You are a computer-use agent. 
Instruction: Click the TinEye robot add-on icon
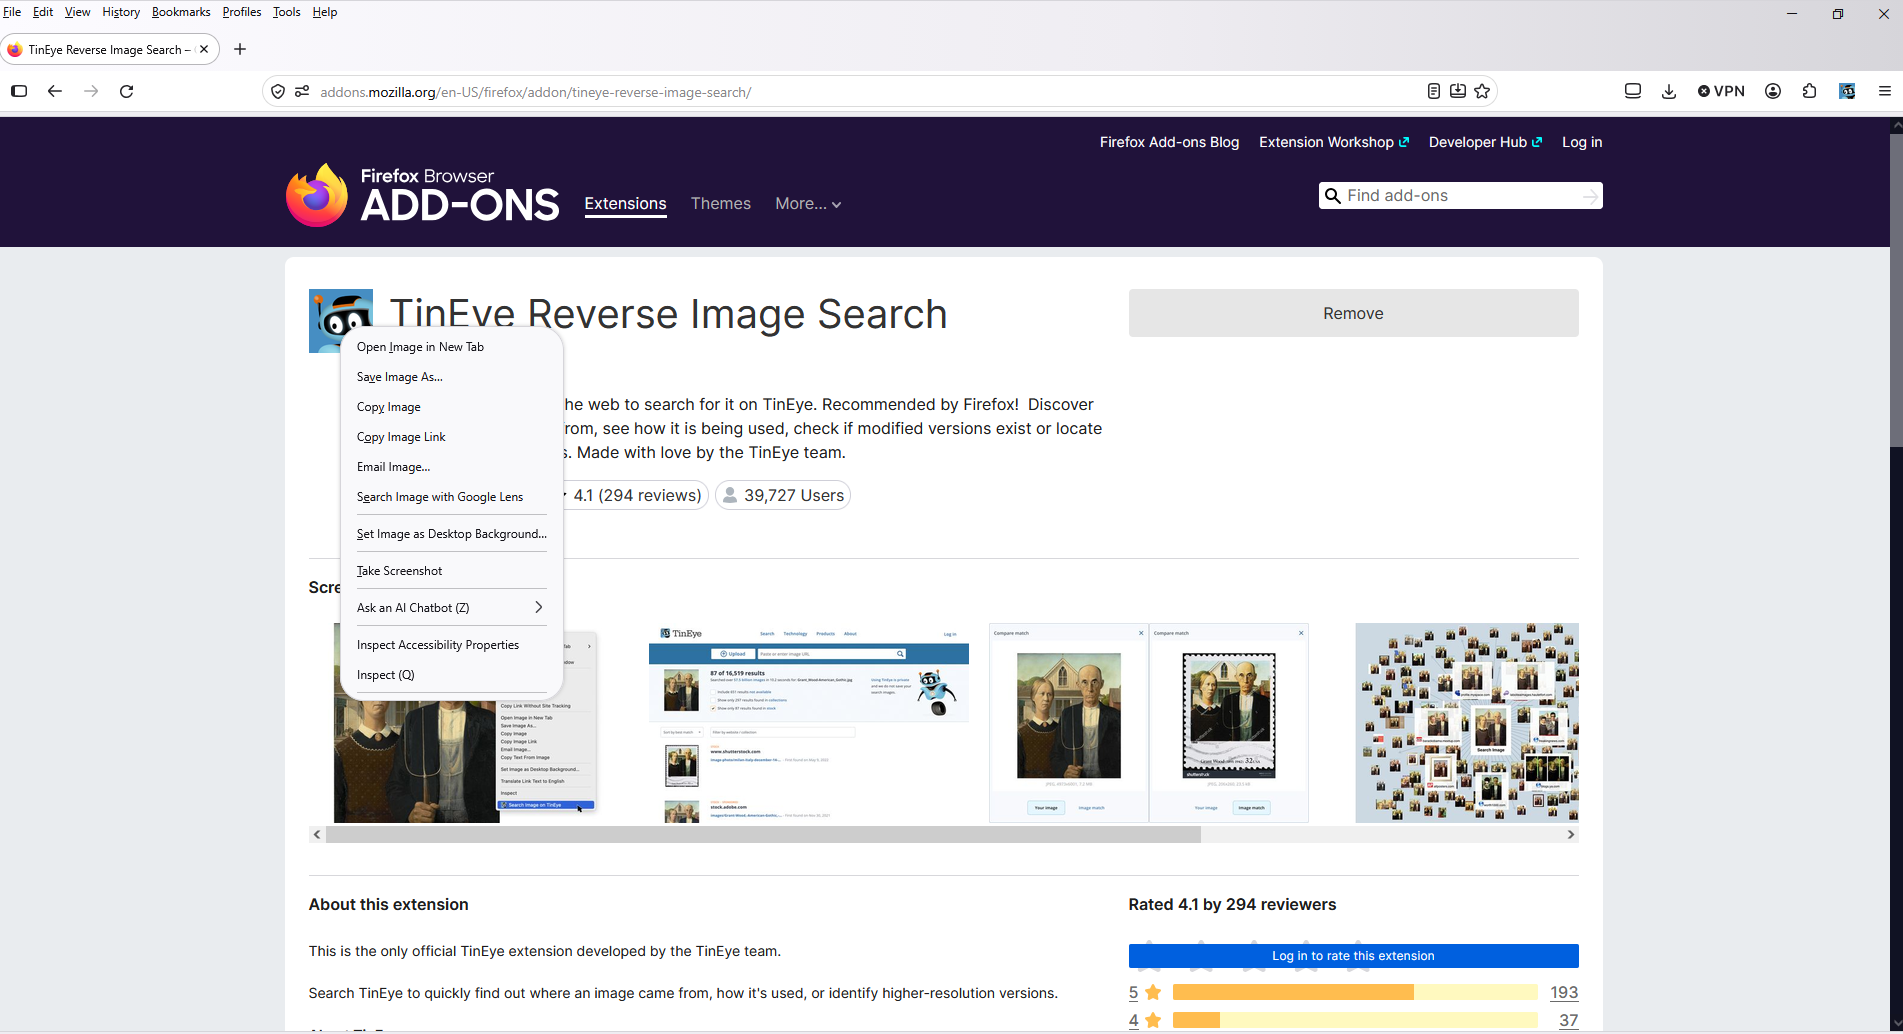340,320
